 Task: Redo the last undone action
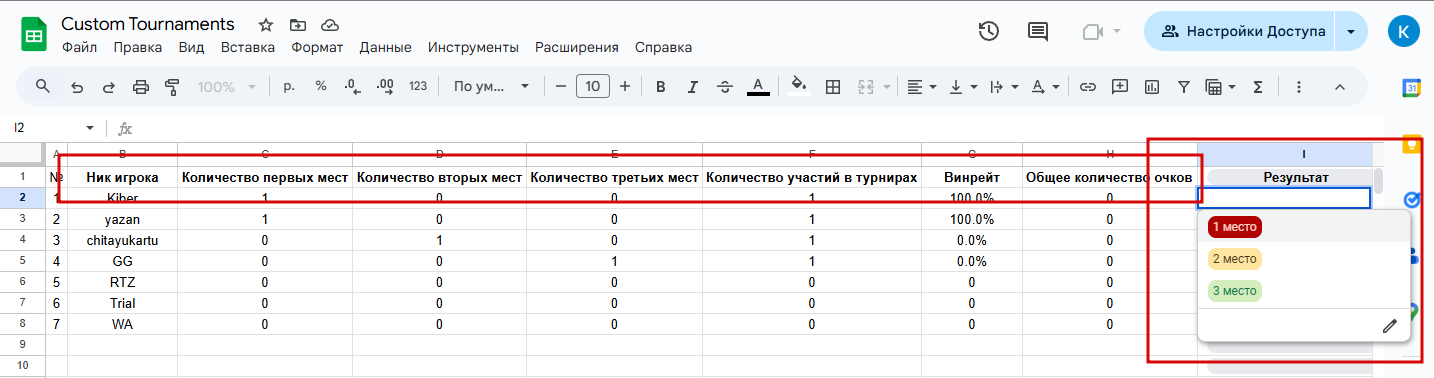(x=108, y=87)
